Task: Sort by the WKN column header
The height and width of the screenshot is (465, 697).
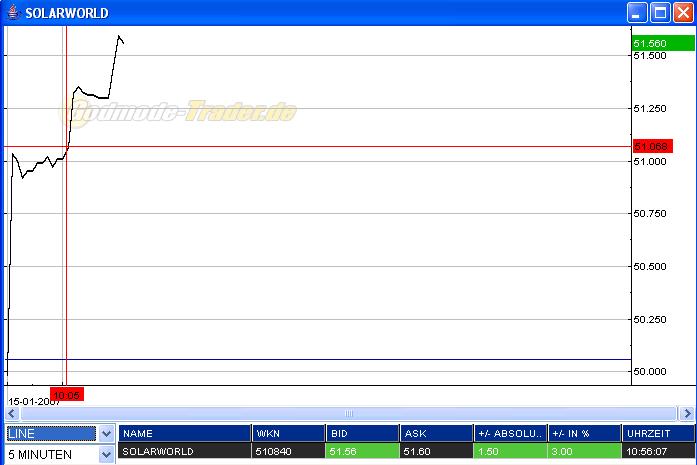Action: 288,433
